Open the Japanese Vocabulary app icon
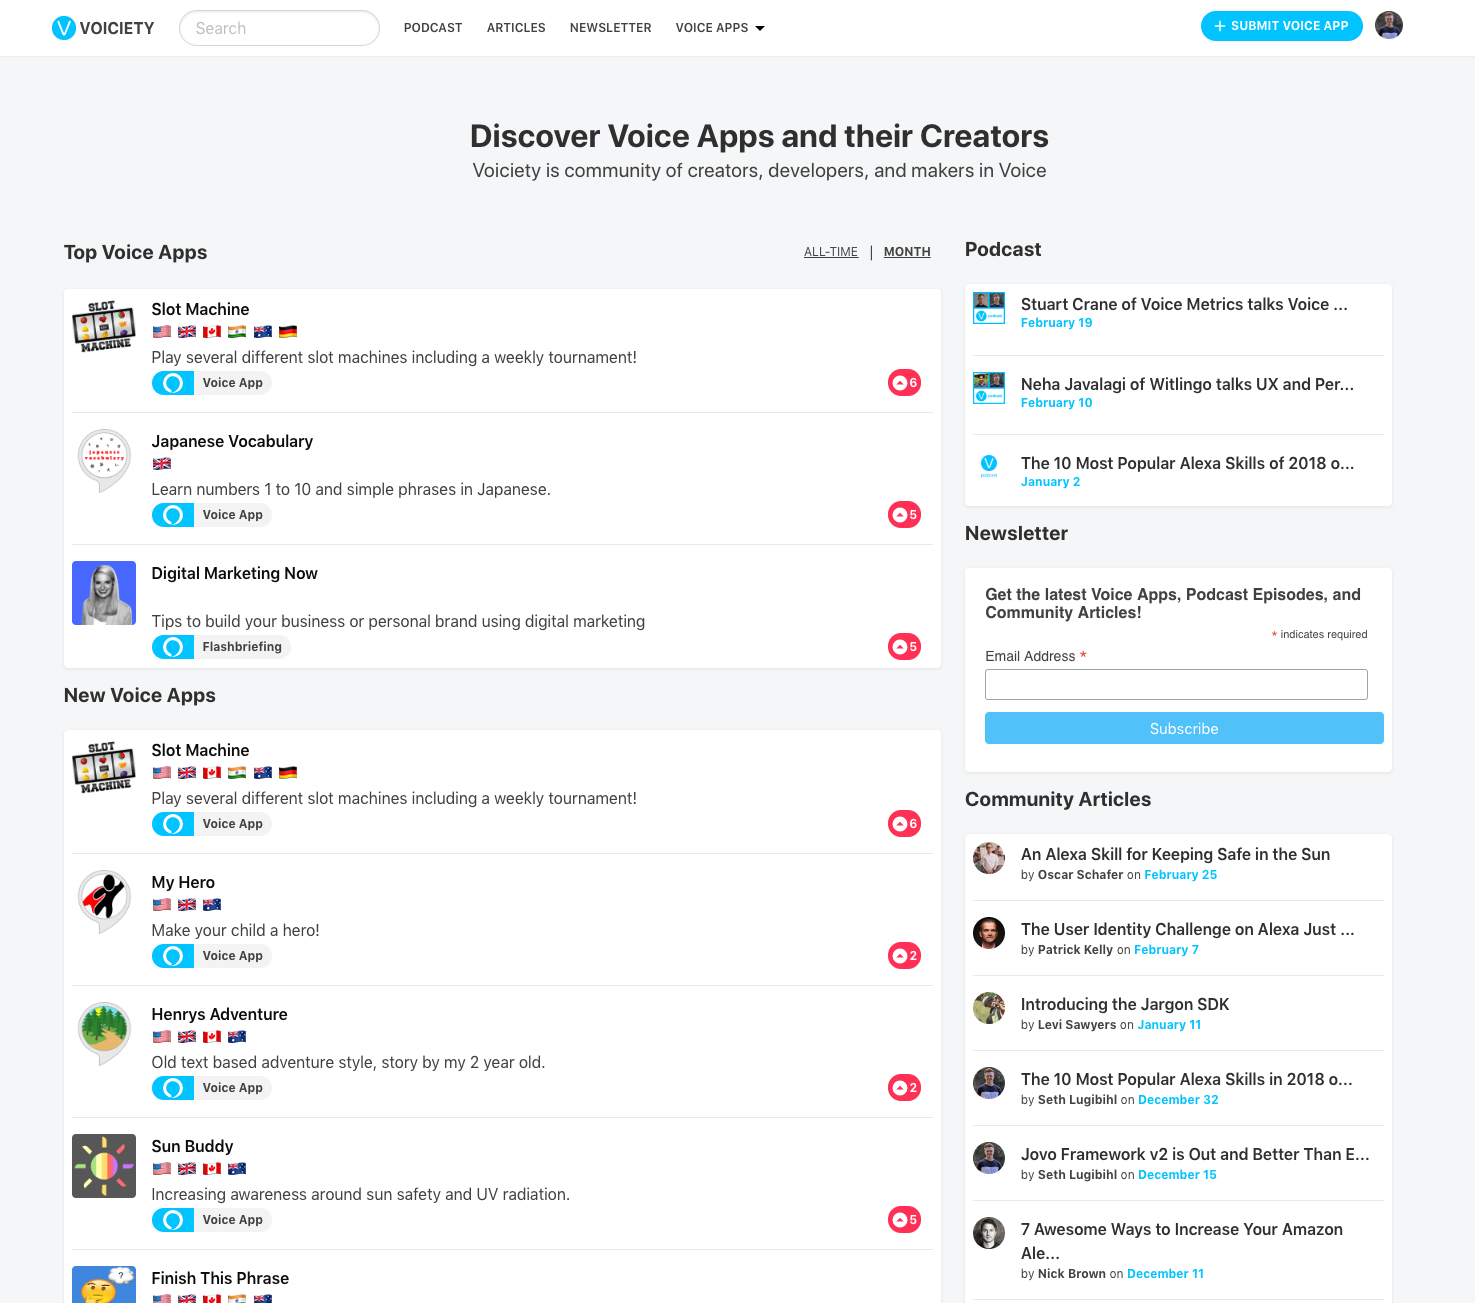The width and height of the screenshot is (1475, 1303). tap(104, 461)
